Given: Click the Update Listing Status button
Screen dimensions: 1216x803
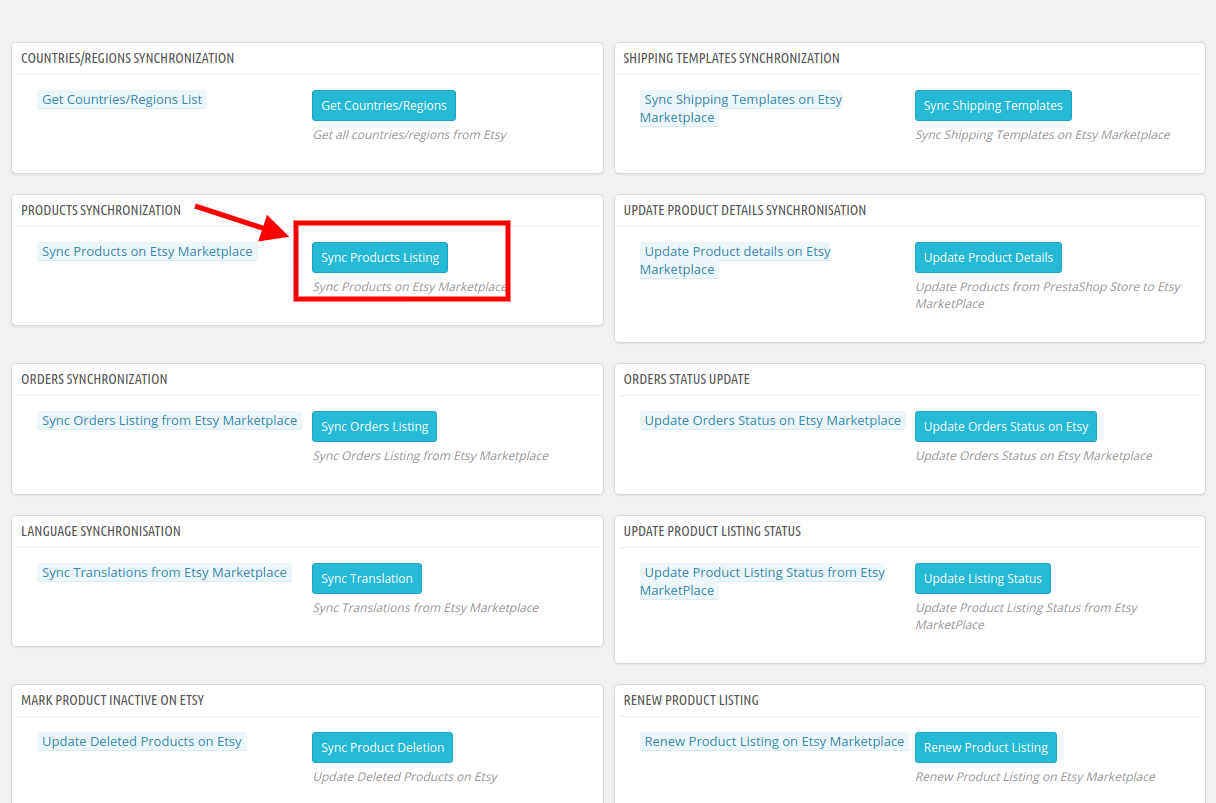Looking at the screenshot, I should (983, 579).
